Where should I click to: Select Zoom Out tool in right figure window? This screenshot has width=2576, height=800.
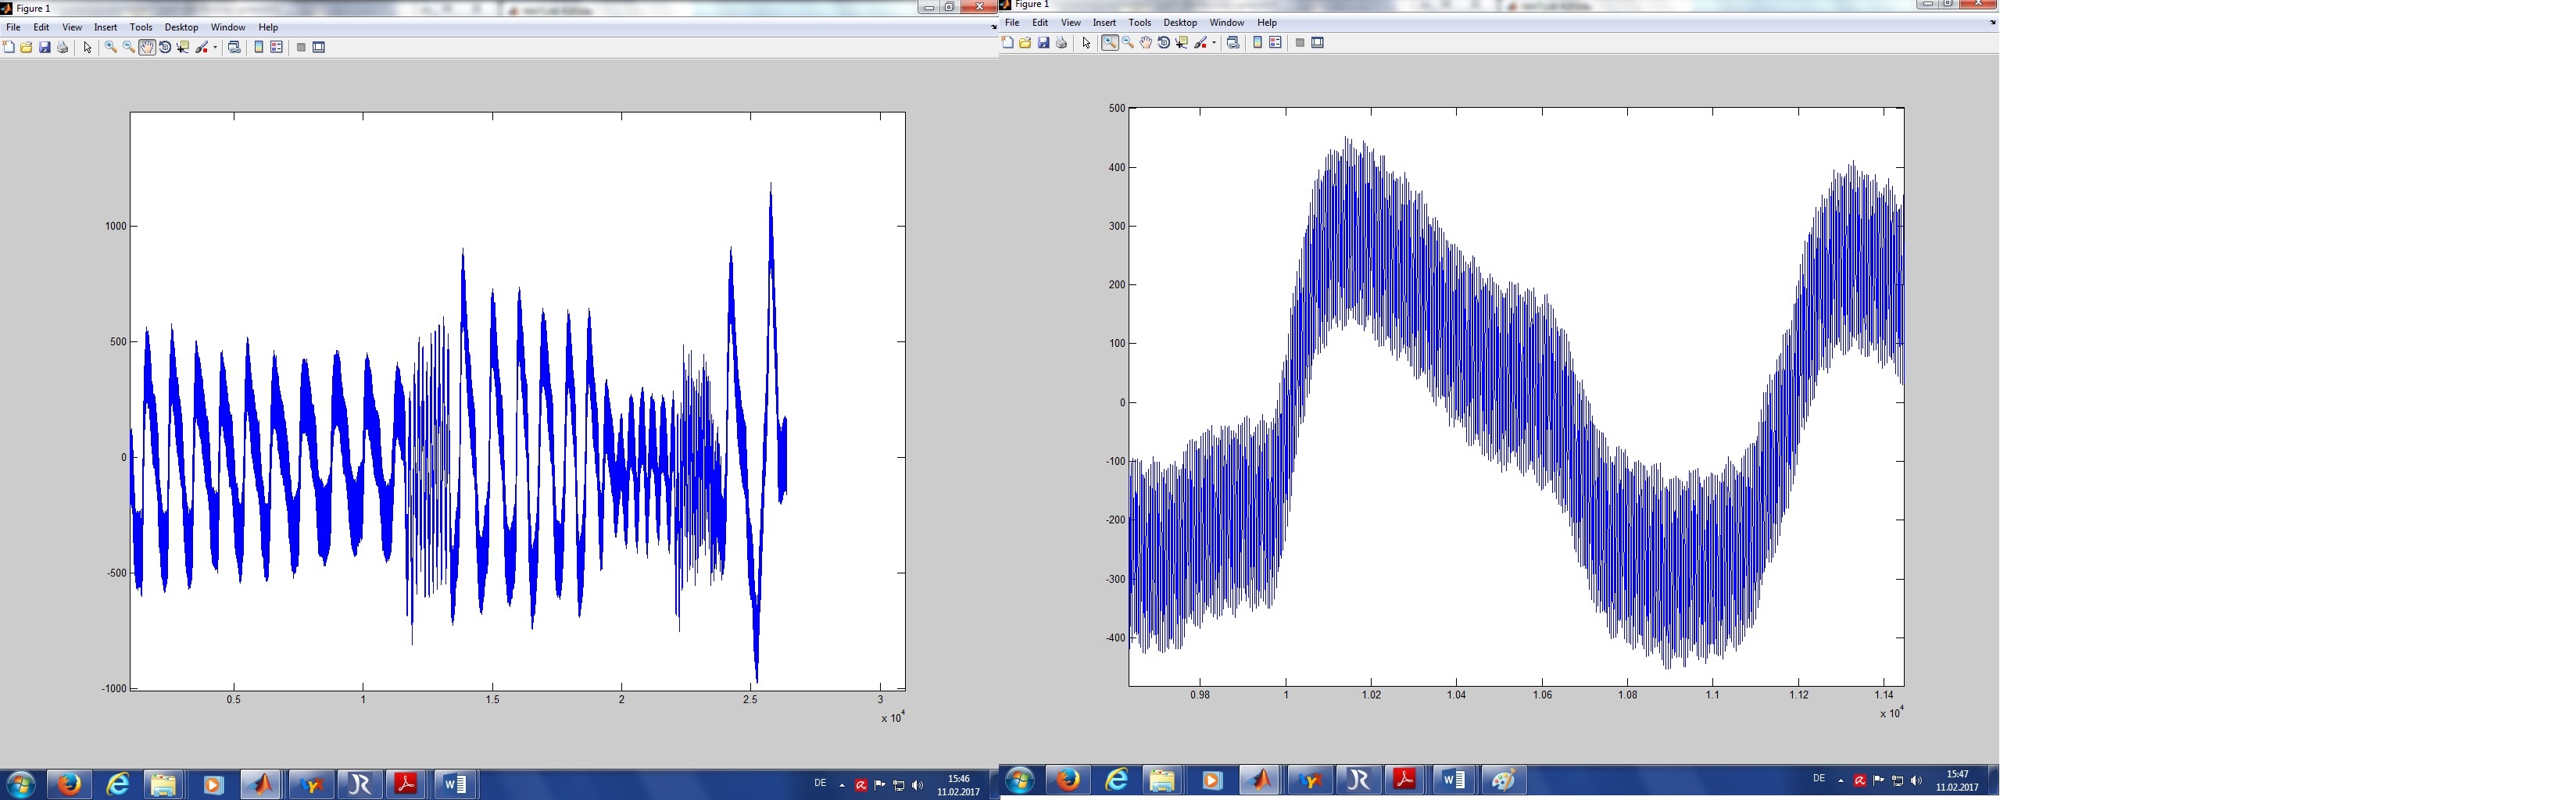coord(1128,43)
